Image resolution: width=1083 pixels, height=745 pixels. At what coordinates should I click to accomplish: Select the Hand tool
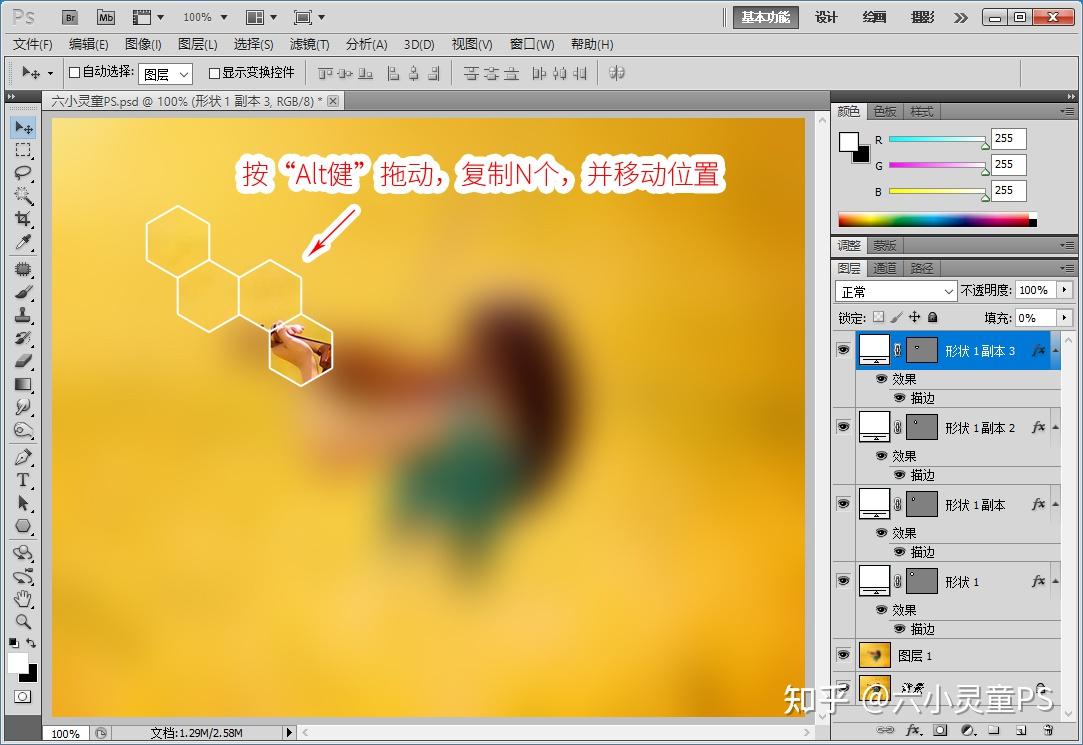(23, 598)
